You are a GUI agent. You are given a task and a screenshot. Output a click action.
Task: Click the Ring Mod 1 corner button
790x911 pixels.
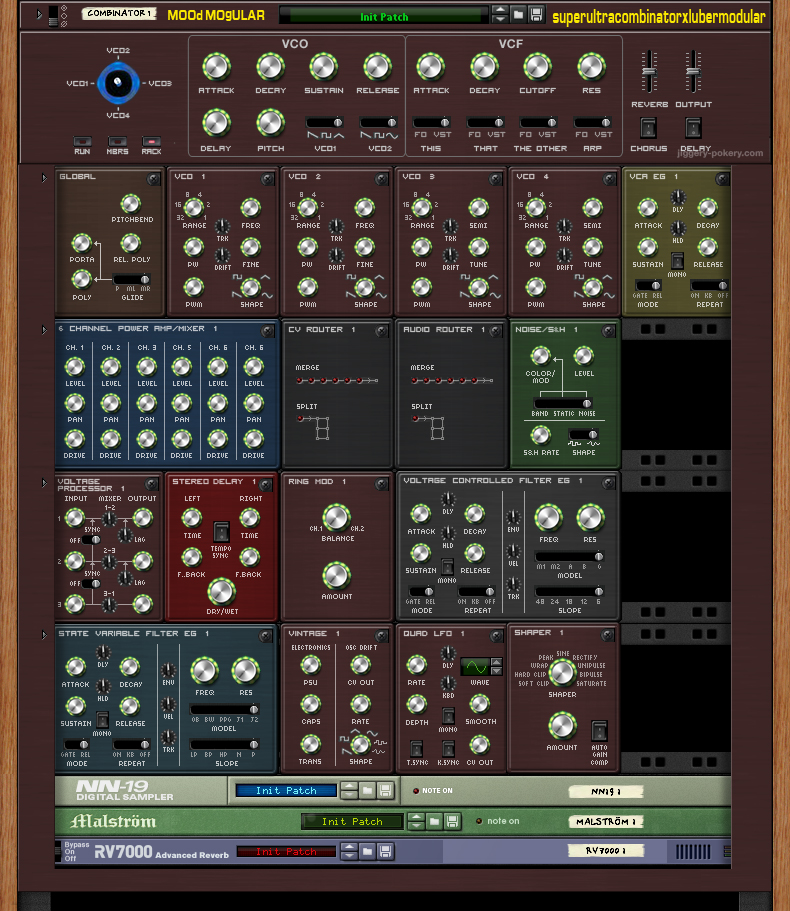382,484
